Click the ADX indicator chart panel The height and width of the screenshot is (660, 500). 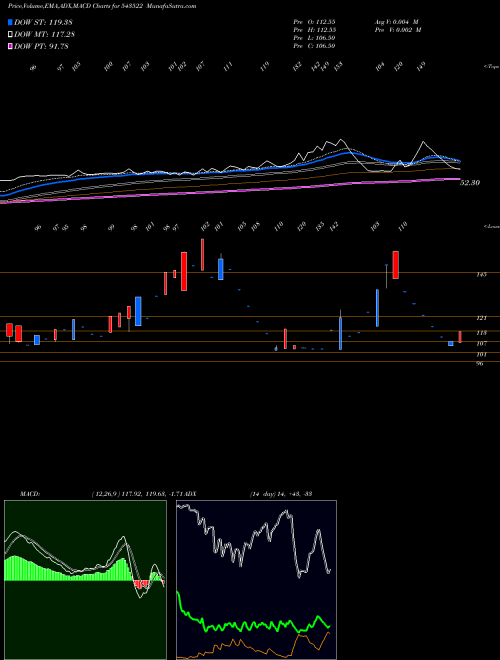[256, 580]
